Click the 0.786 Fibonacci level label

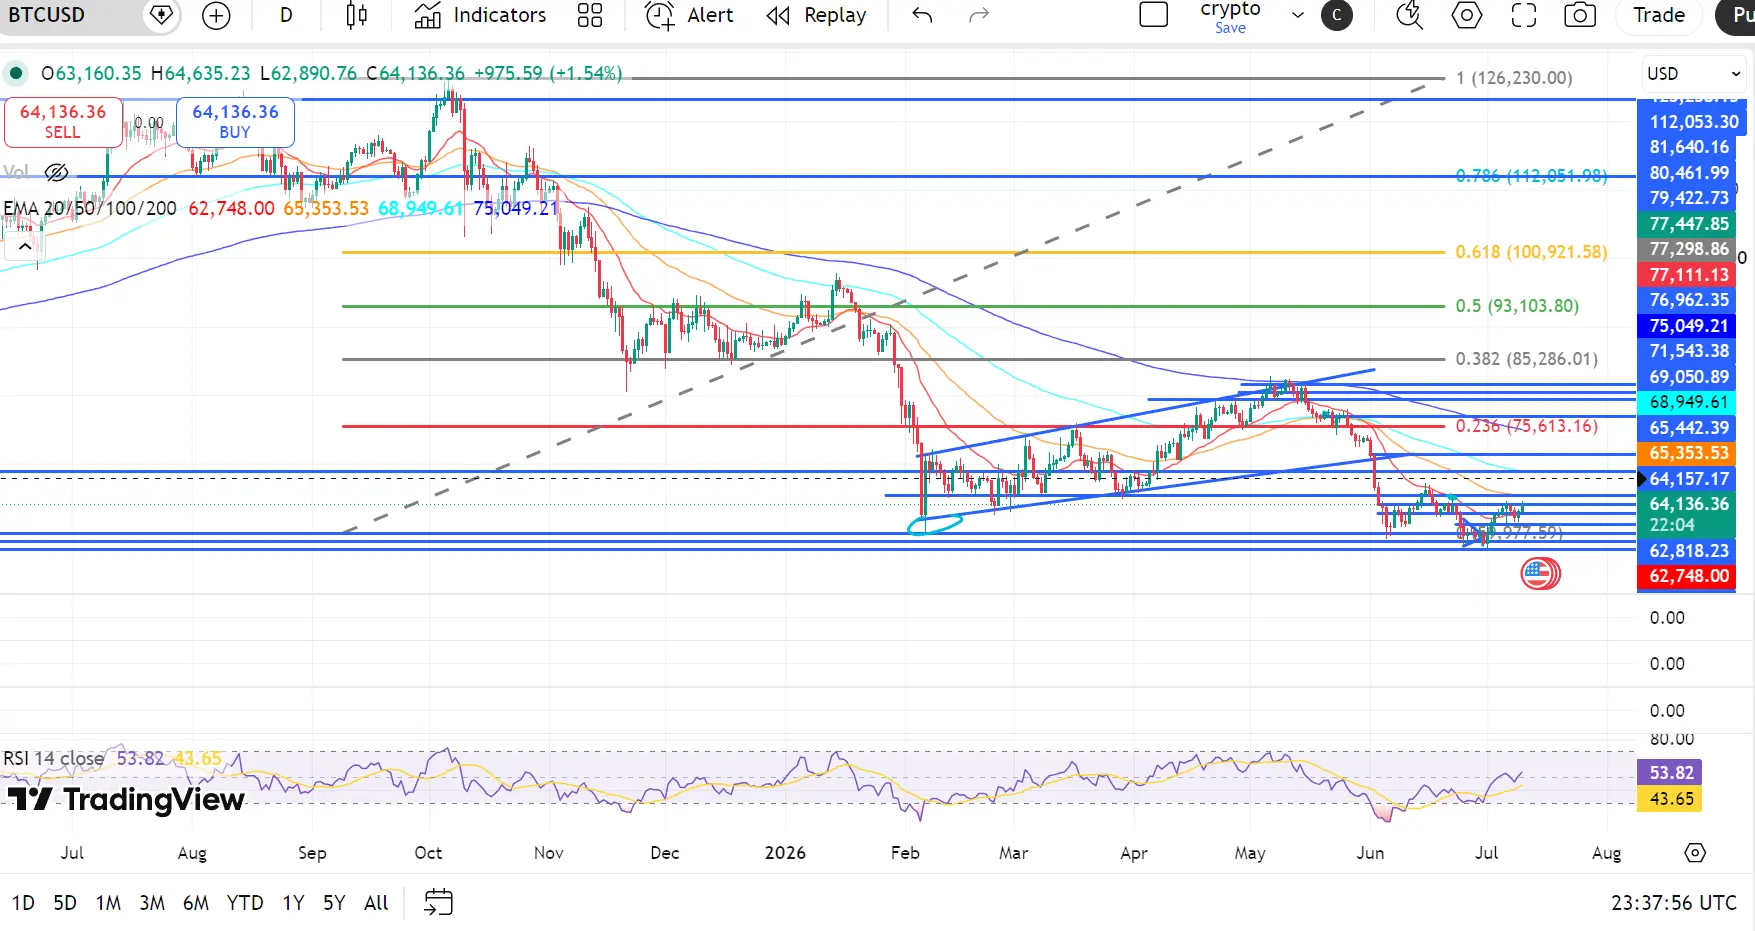click(x=1531, y=176)
